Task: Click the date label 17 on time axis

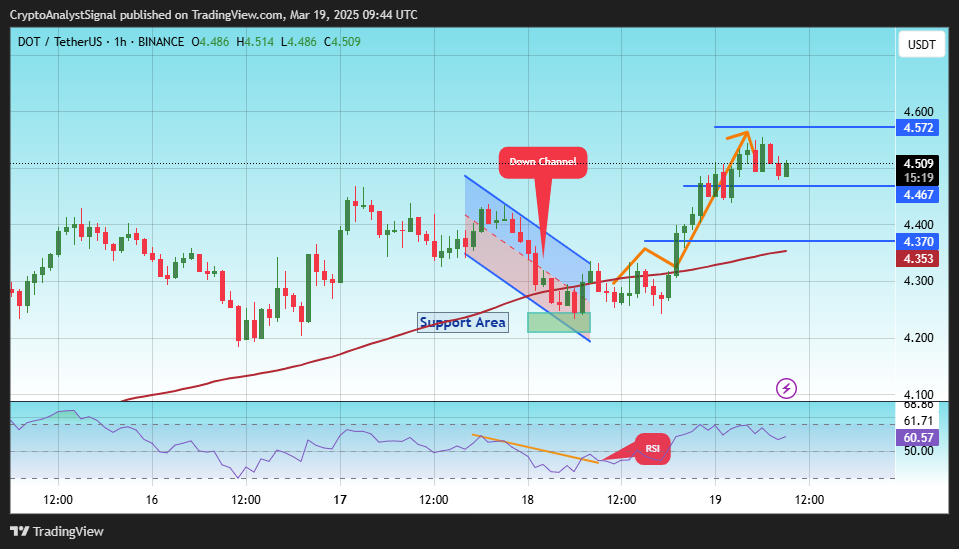Action: (x=340, y=499)
